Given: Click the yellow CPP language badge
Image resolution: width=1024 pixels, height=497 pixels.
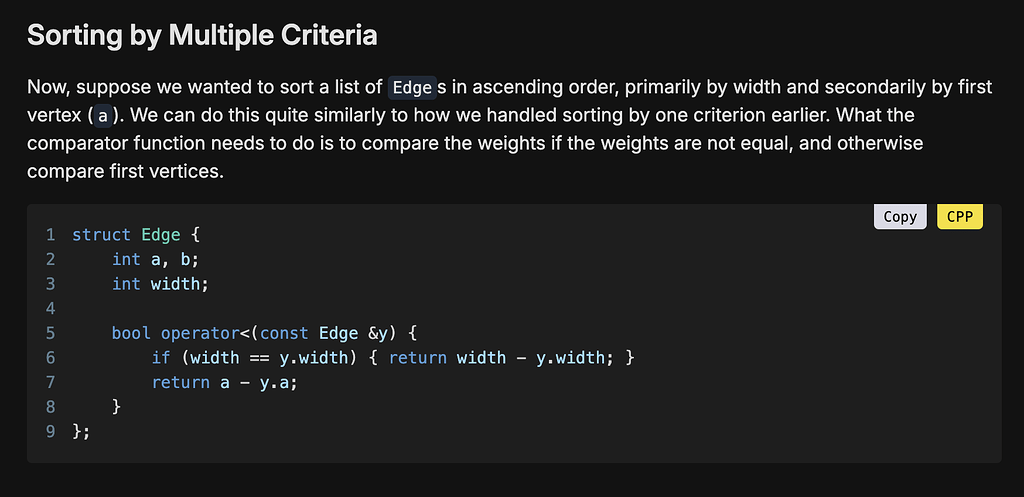Looking at the screenshot, I should pyautogui.click(x=960, y=216).
